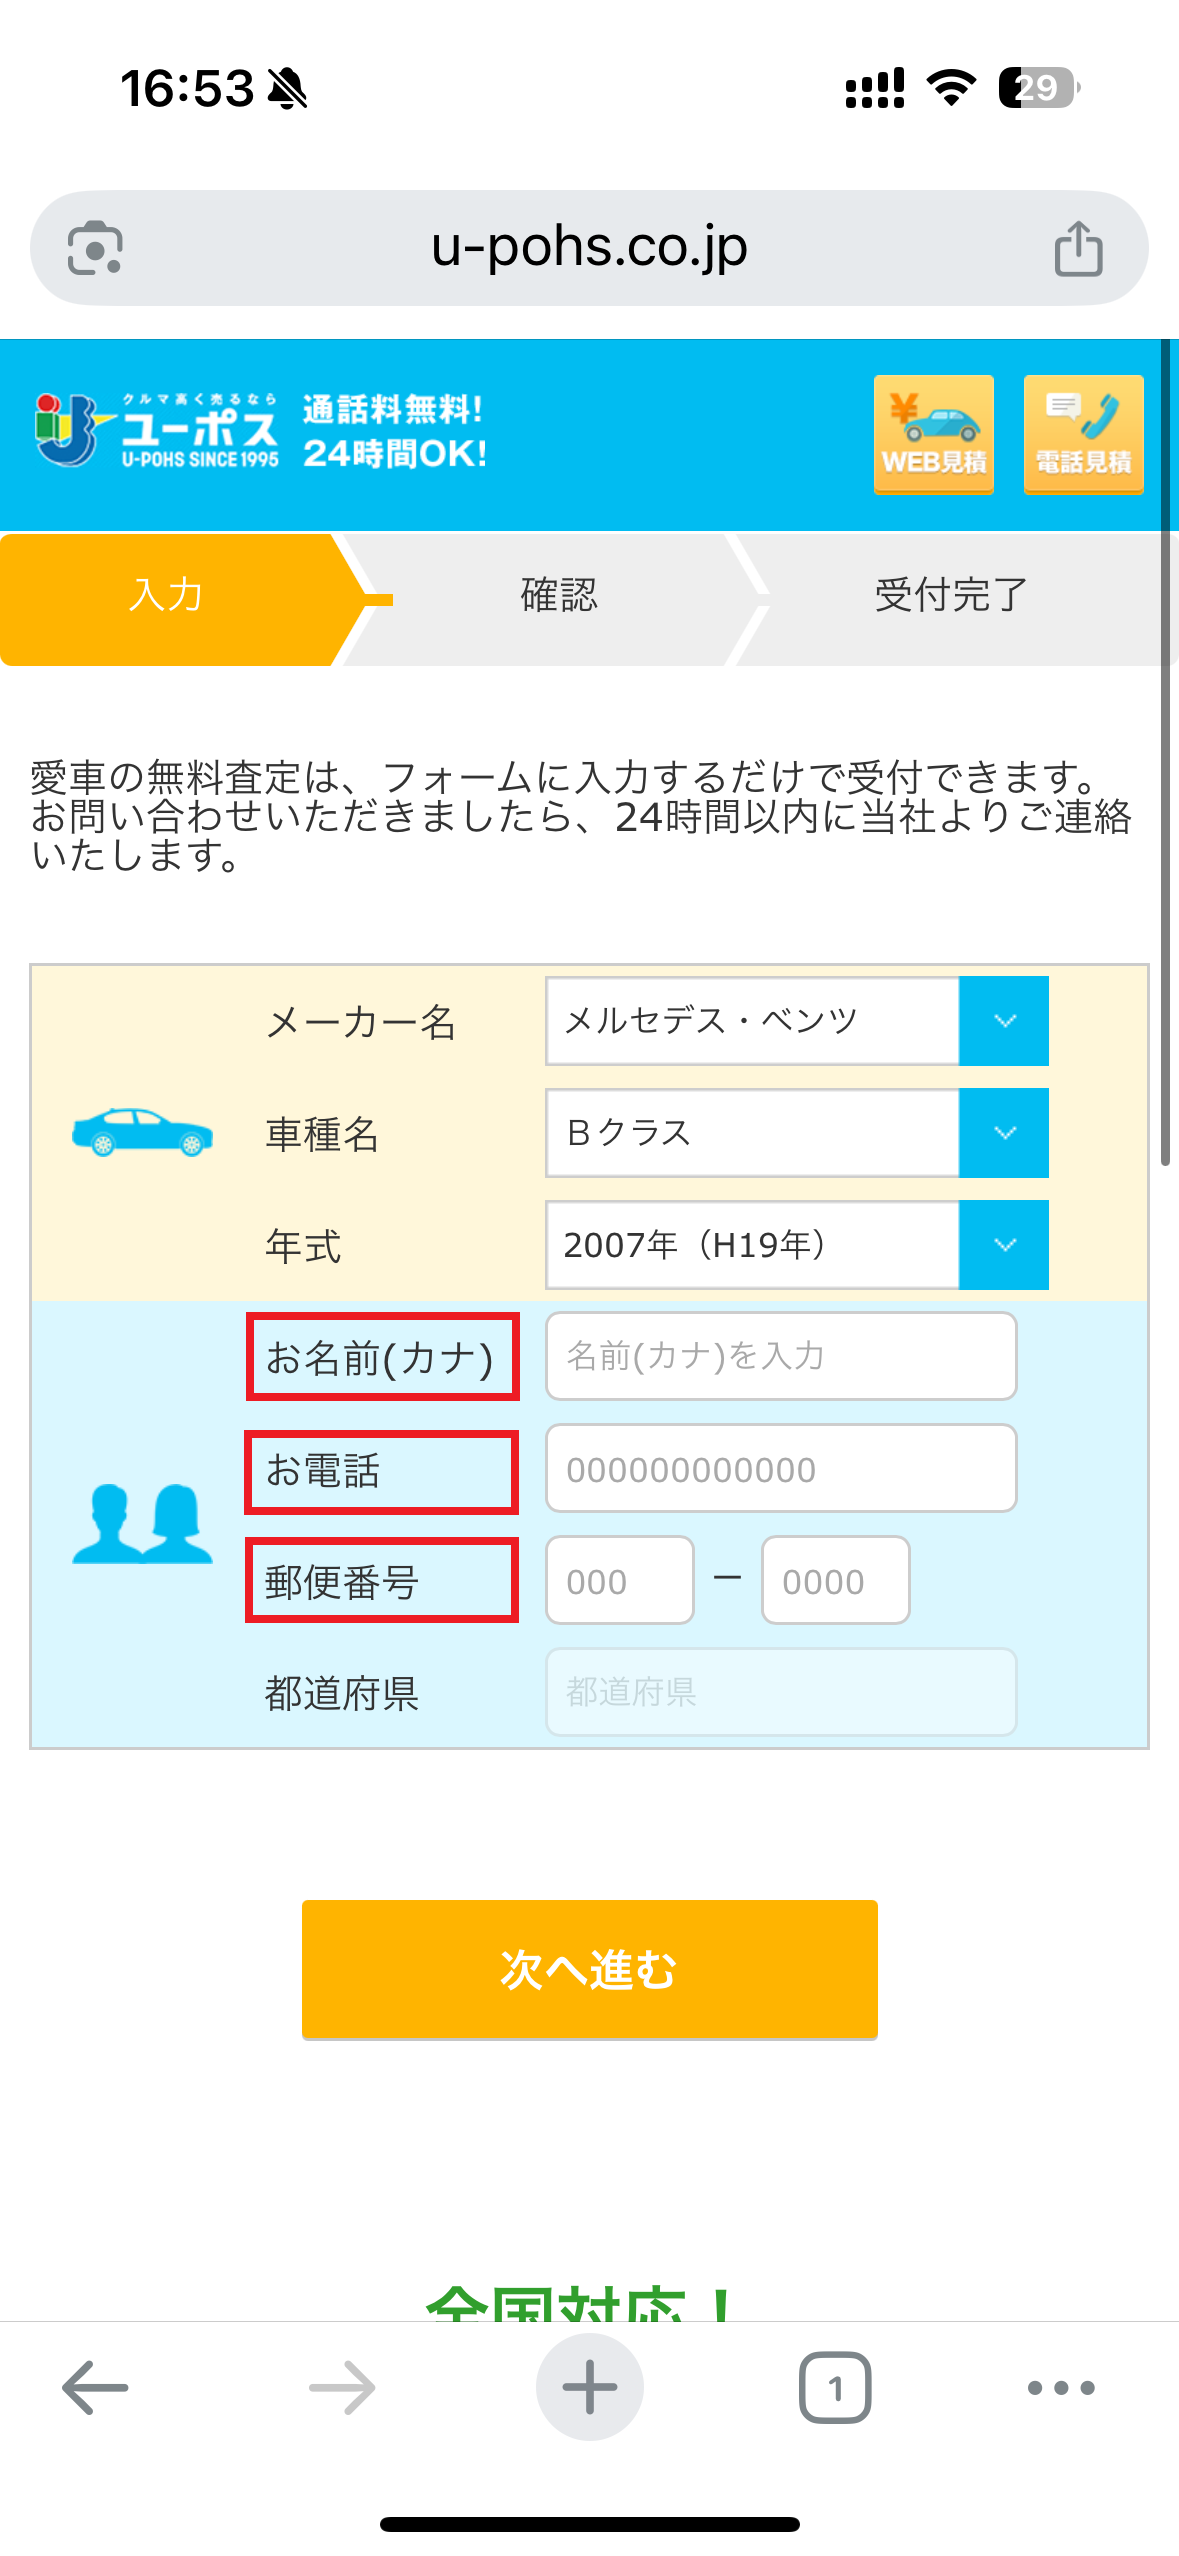Open the 年式 year dropdown
Image resolution: width=1179 pixels, height=2556 pixels.
(1003, 1245)
